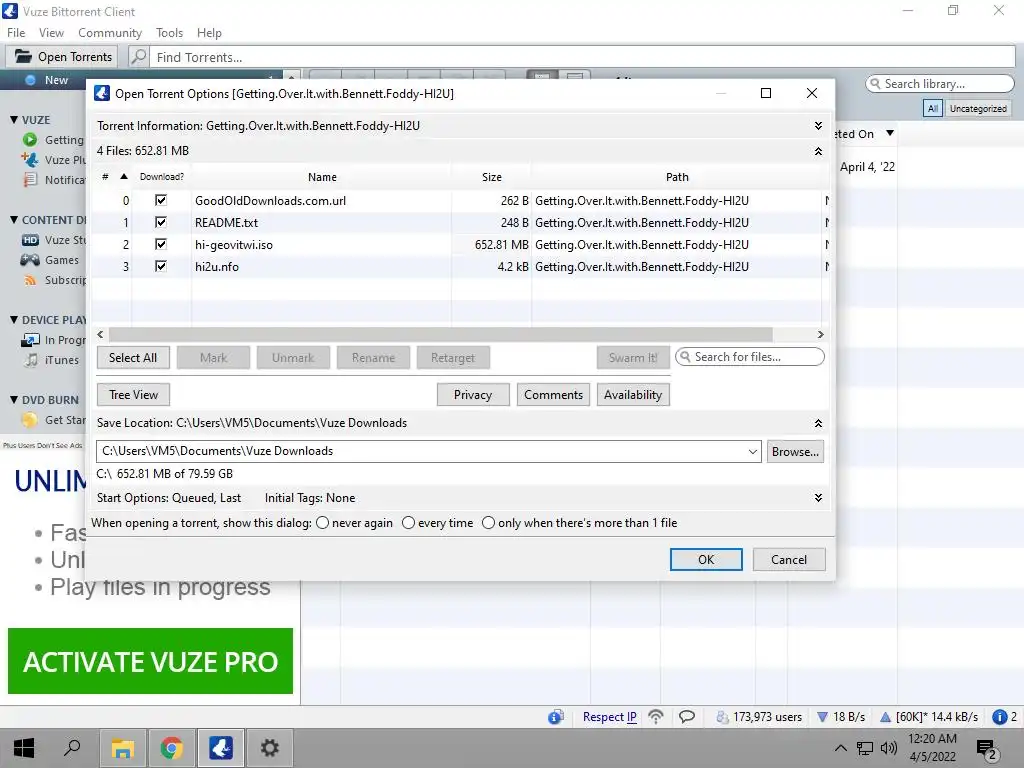Click the Availability button

pos(633,395)
